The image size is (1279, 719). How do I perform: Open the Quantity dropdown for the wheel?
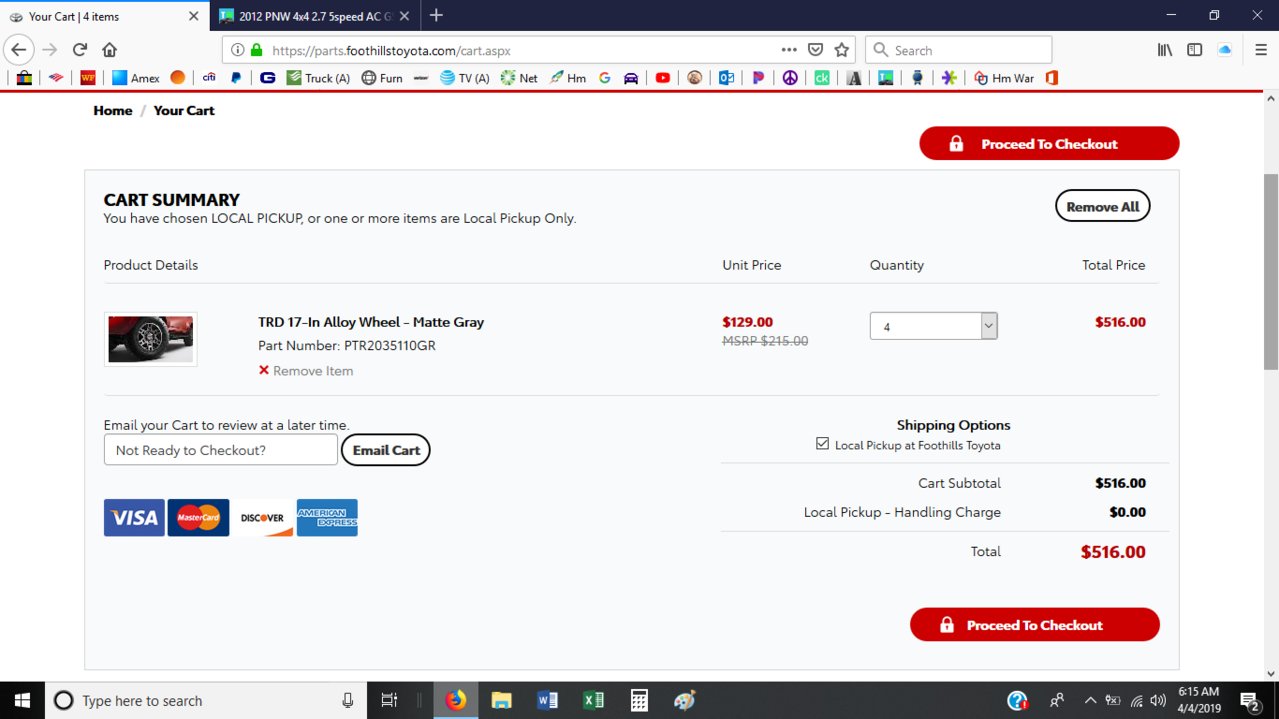[933, 326]
